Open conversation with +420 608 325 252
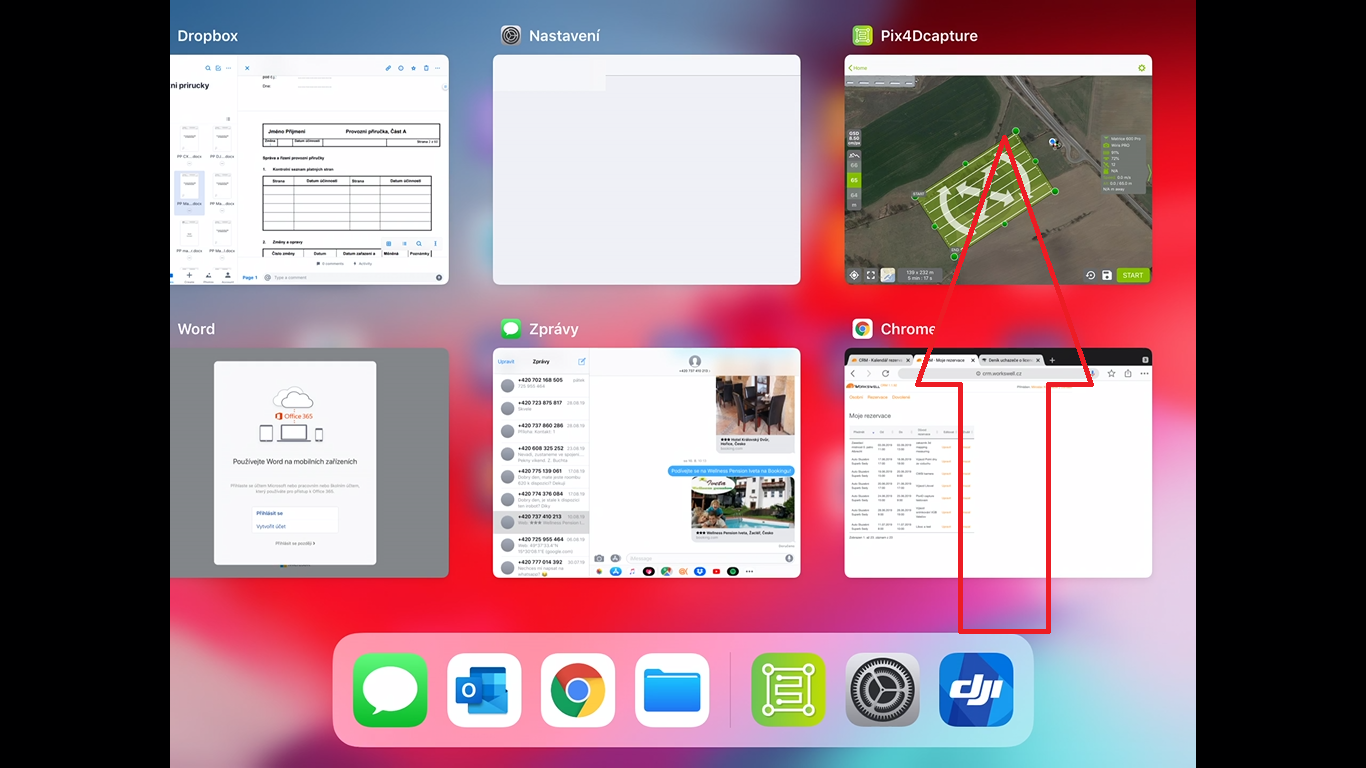Image resolution: width=1366 pixels, height=768 pixels. [541, 453]
